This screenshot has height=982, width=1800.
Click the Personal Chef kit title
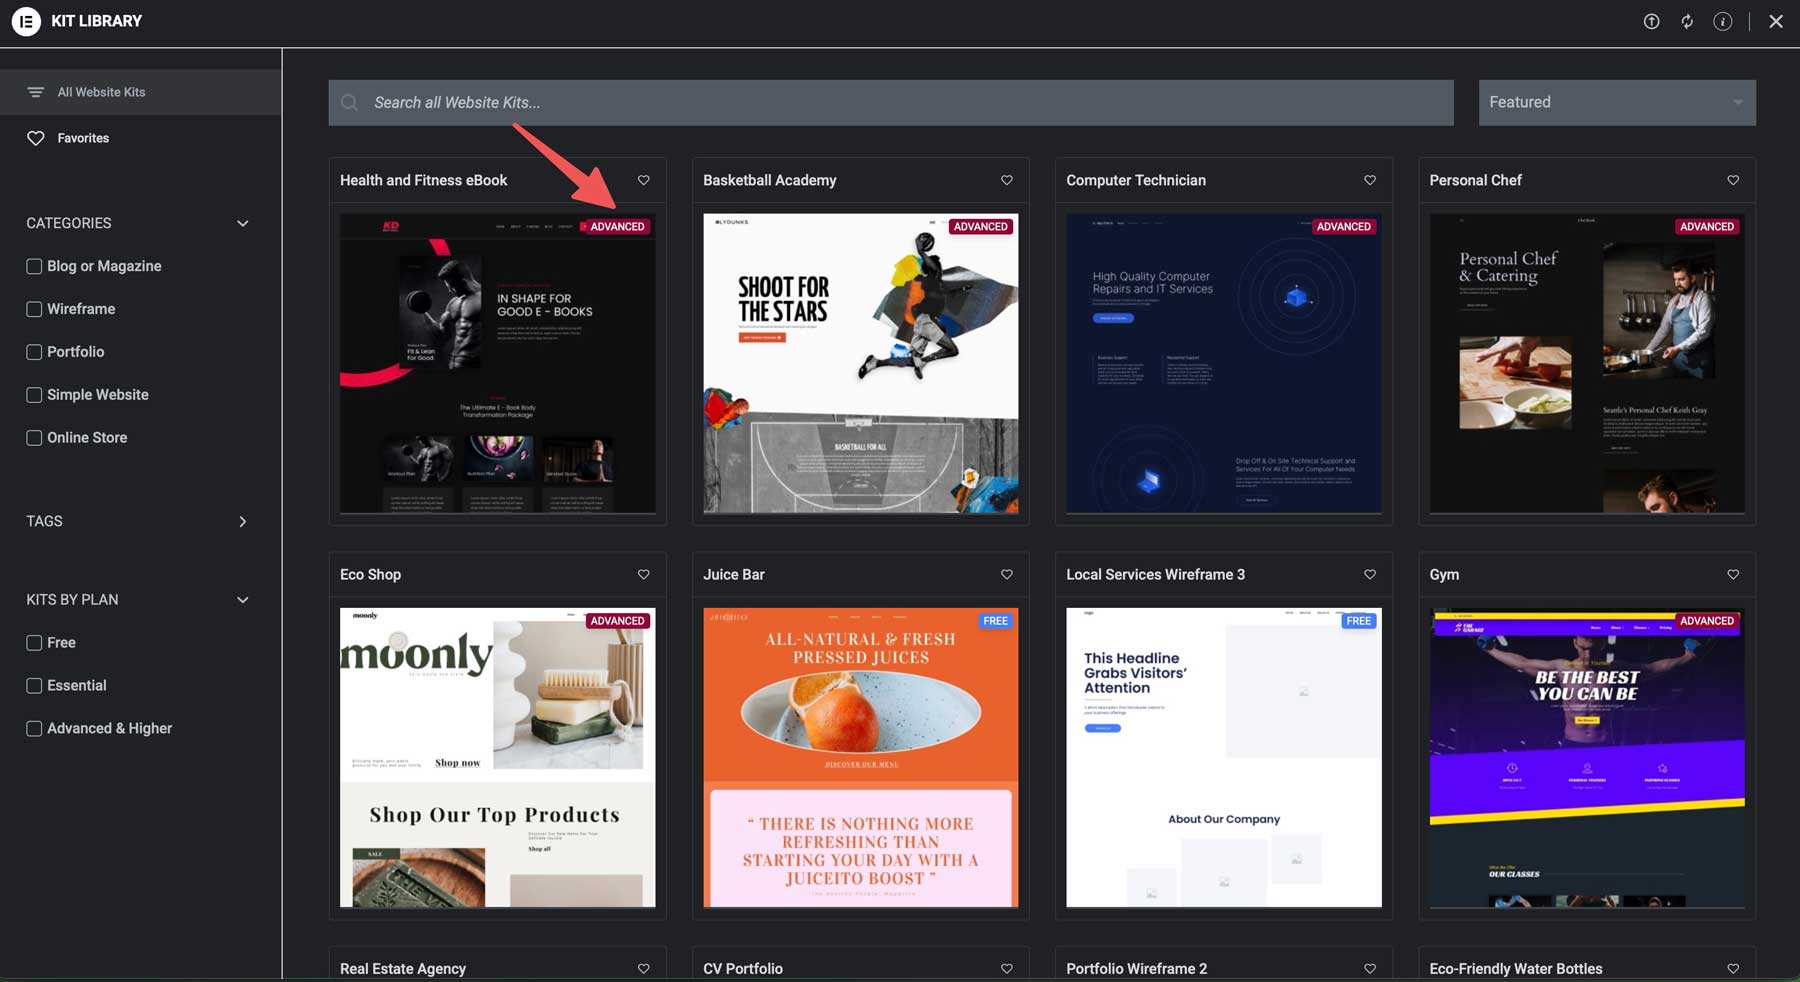pyautogui.click(x=1476, y=180)
